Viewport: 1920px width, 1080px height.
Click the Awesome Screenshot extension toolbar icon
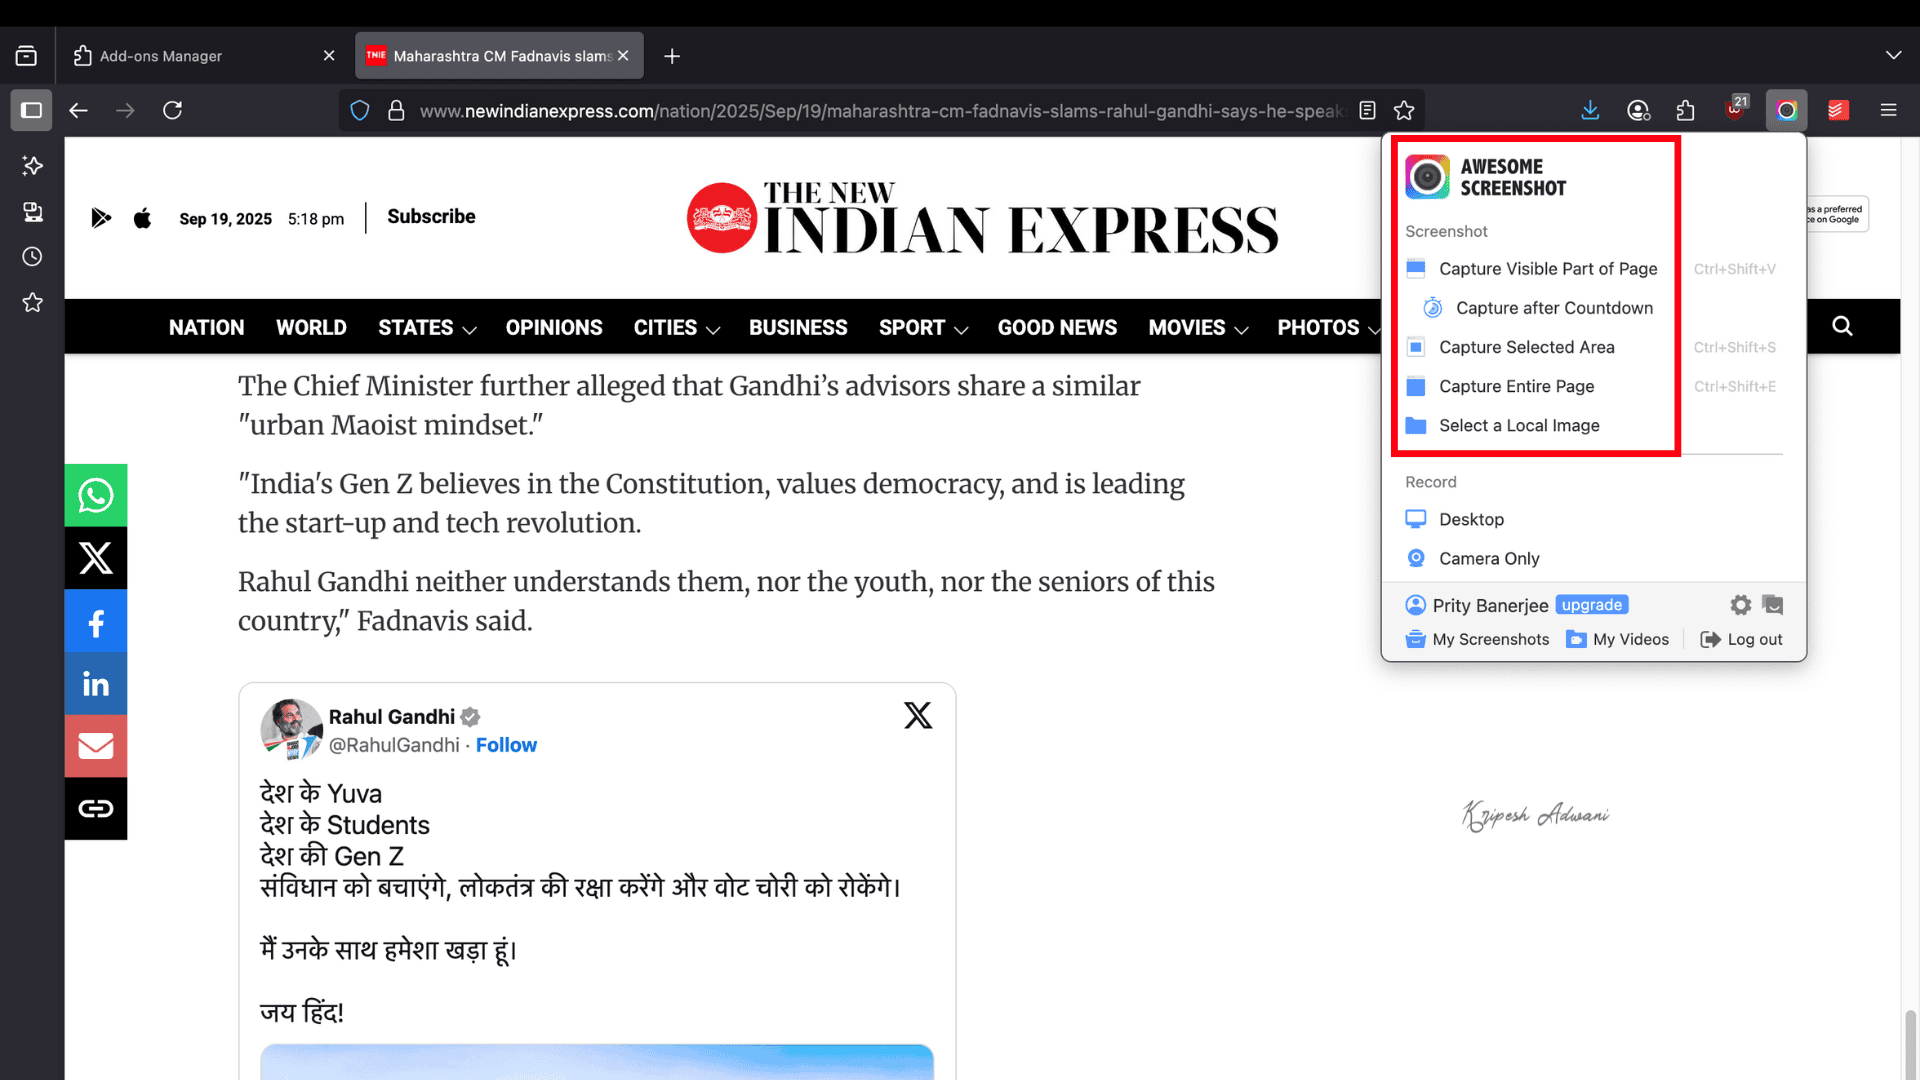coord(1786,110)
